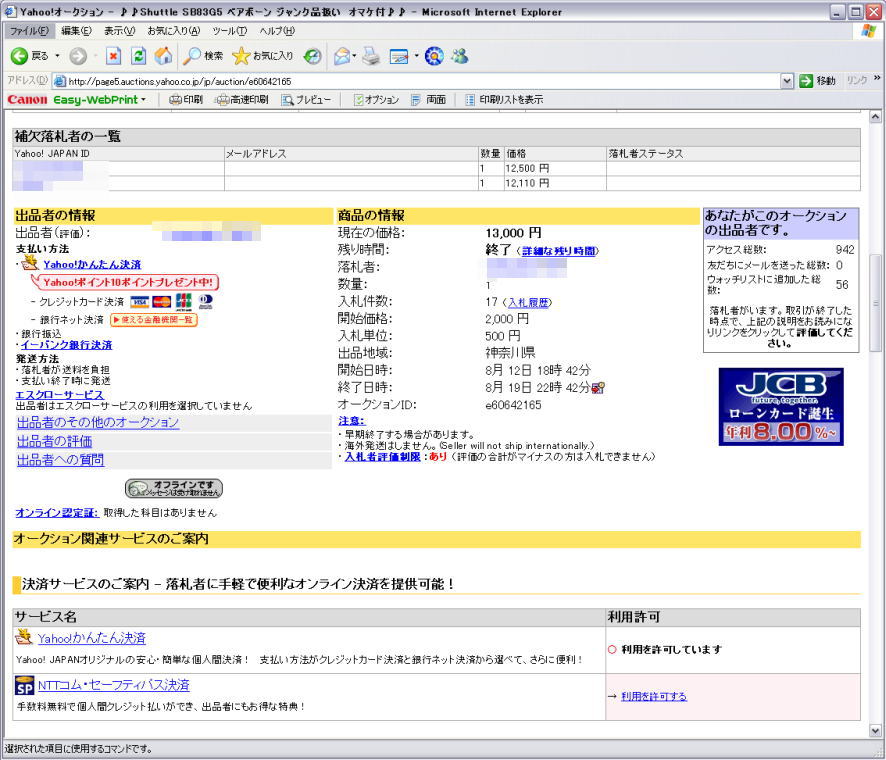Viewport: 886px width, 760px height.
Task: Open the Mail button dropdown arrow
Action: 354,55
